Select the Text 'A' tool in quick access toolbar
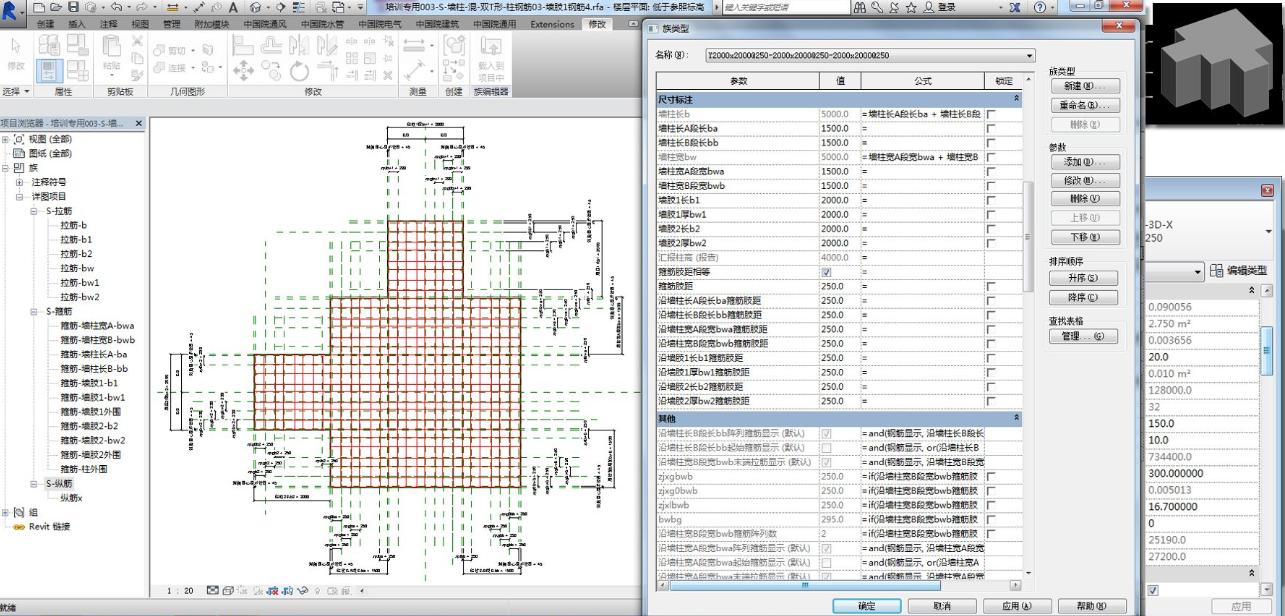This screenshot has height=616, width=1285. (x=233, y=7)
